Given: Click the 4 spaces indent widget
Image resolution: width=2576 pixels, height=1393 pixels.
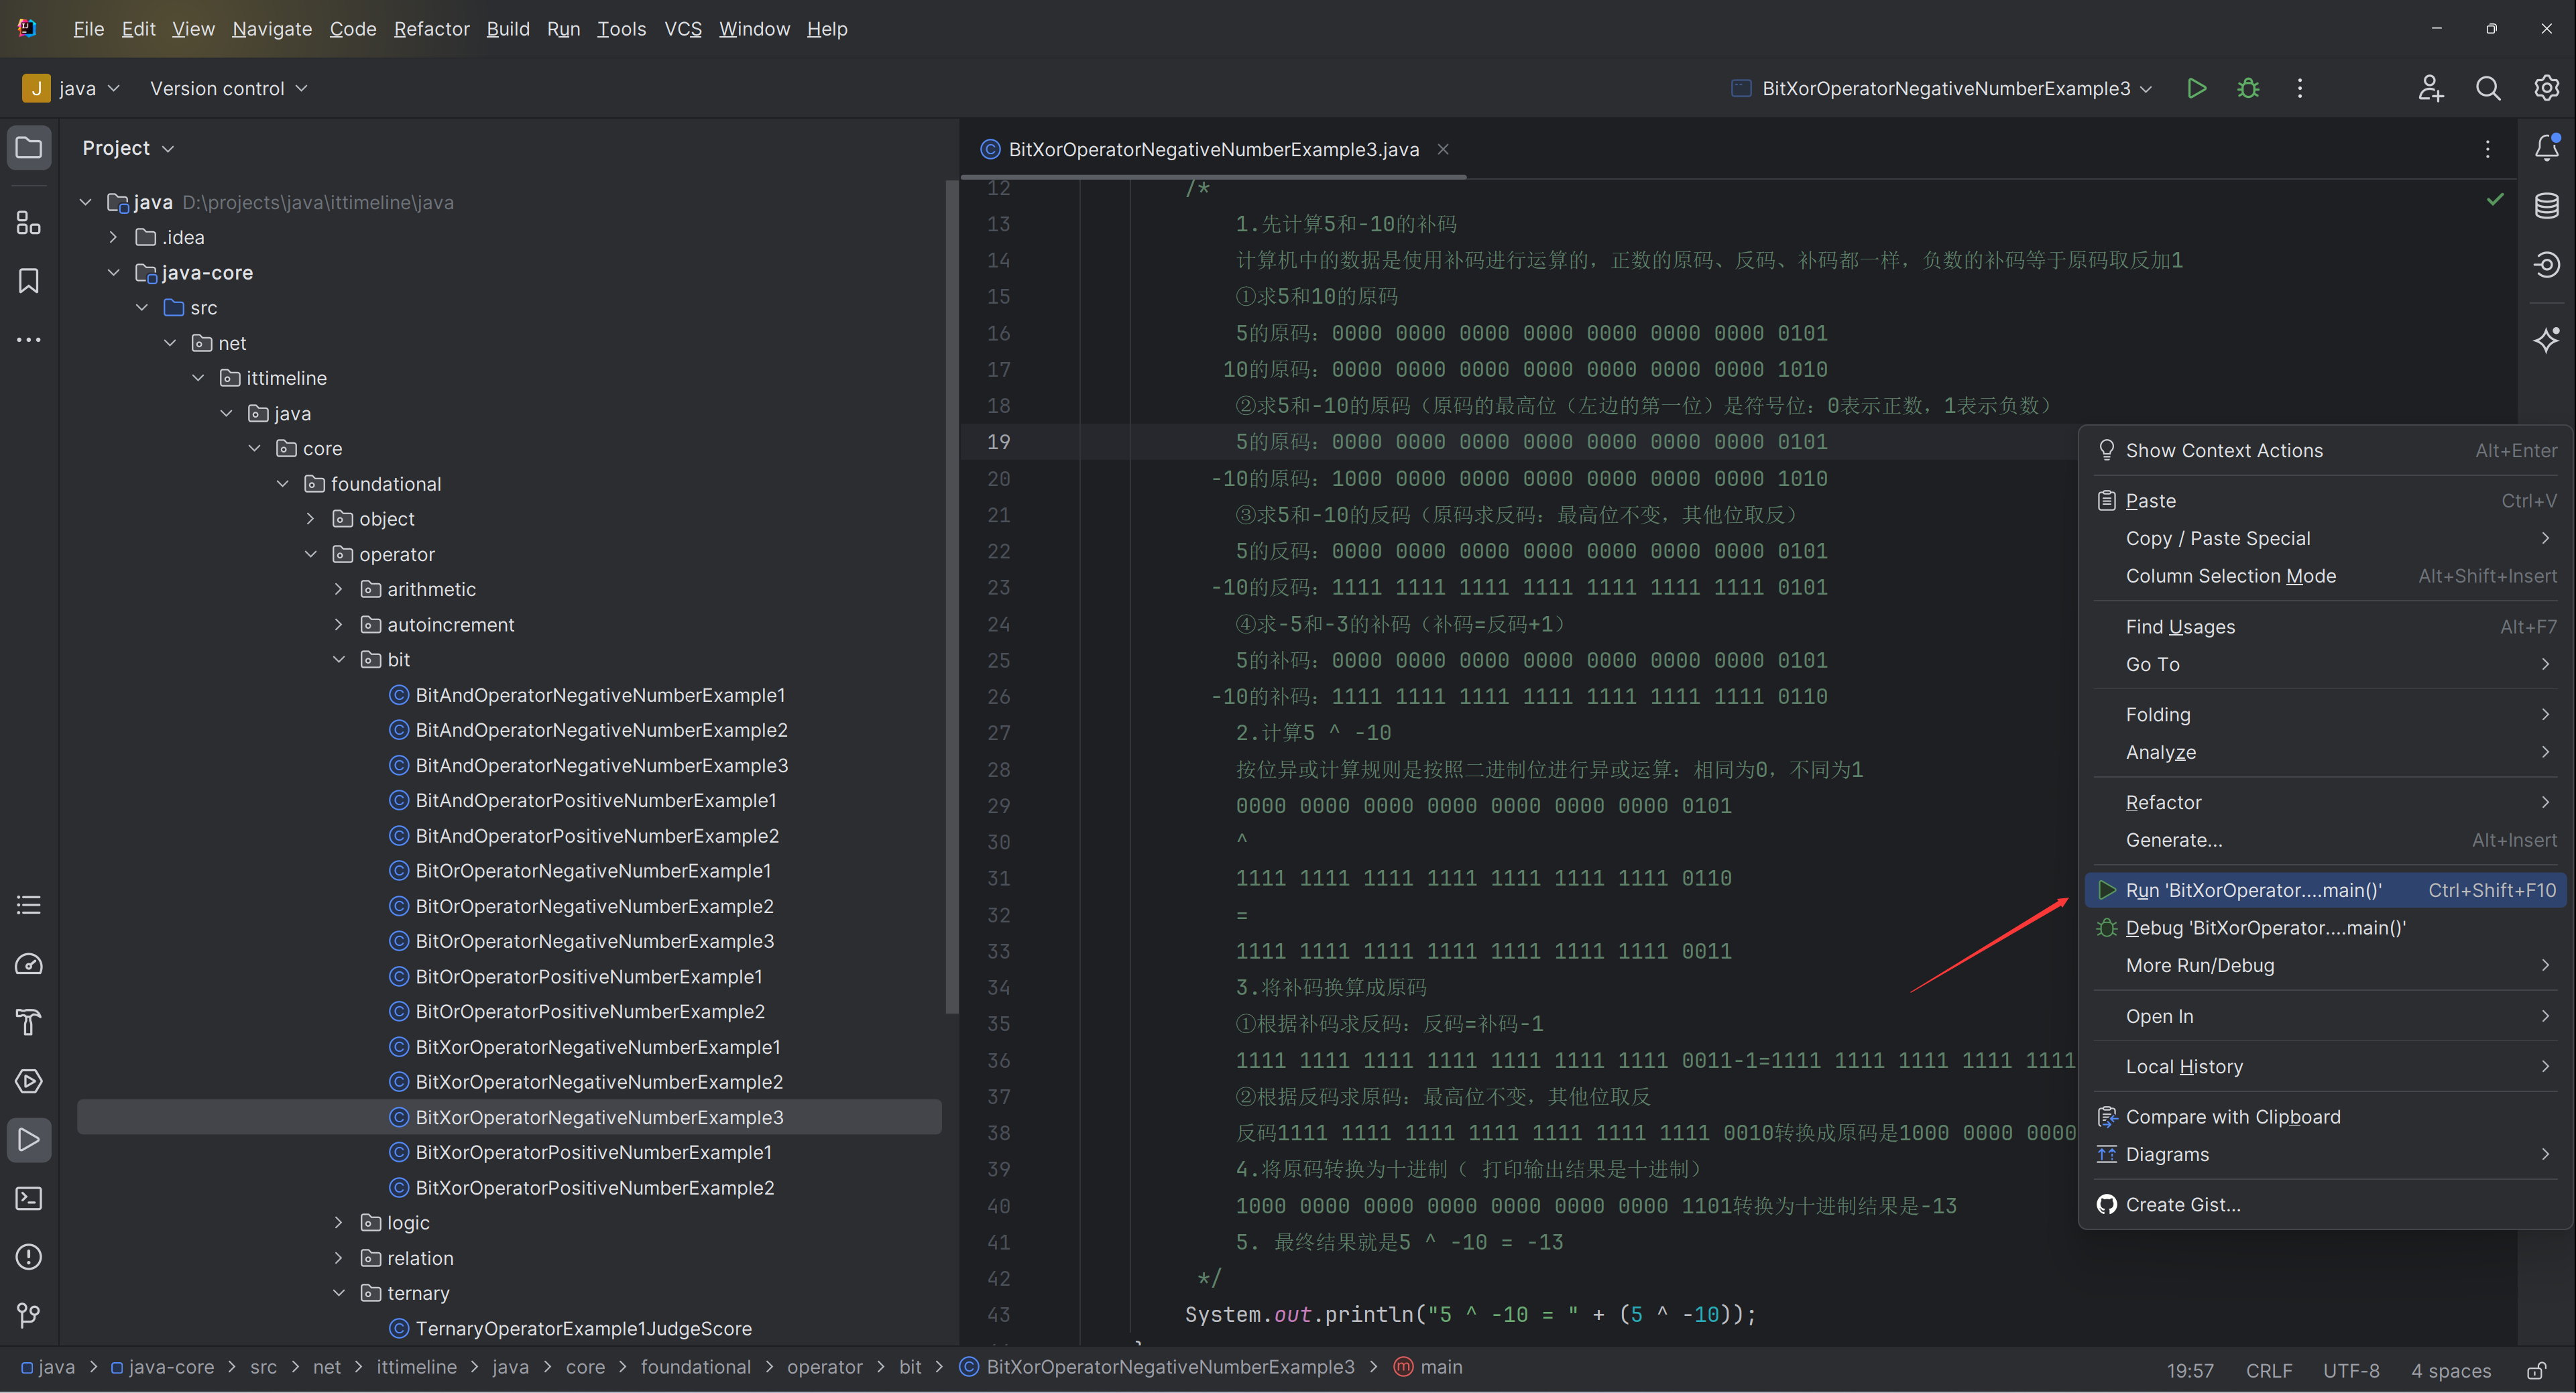Looking at the screenshot, I should (2451, 1370).
